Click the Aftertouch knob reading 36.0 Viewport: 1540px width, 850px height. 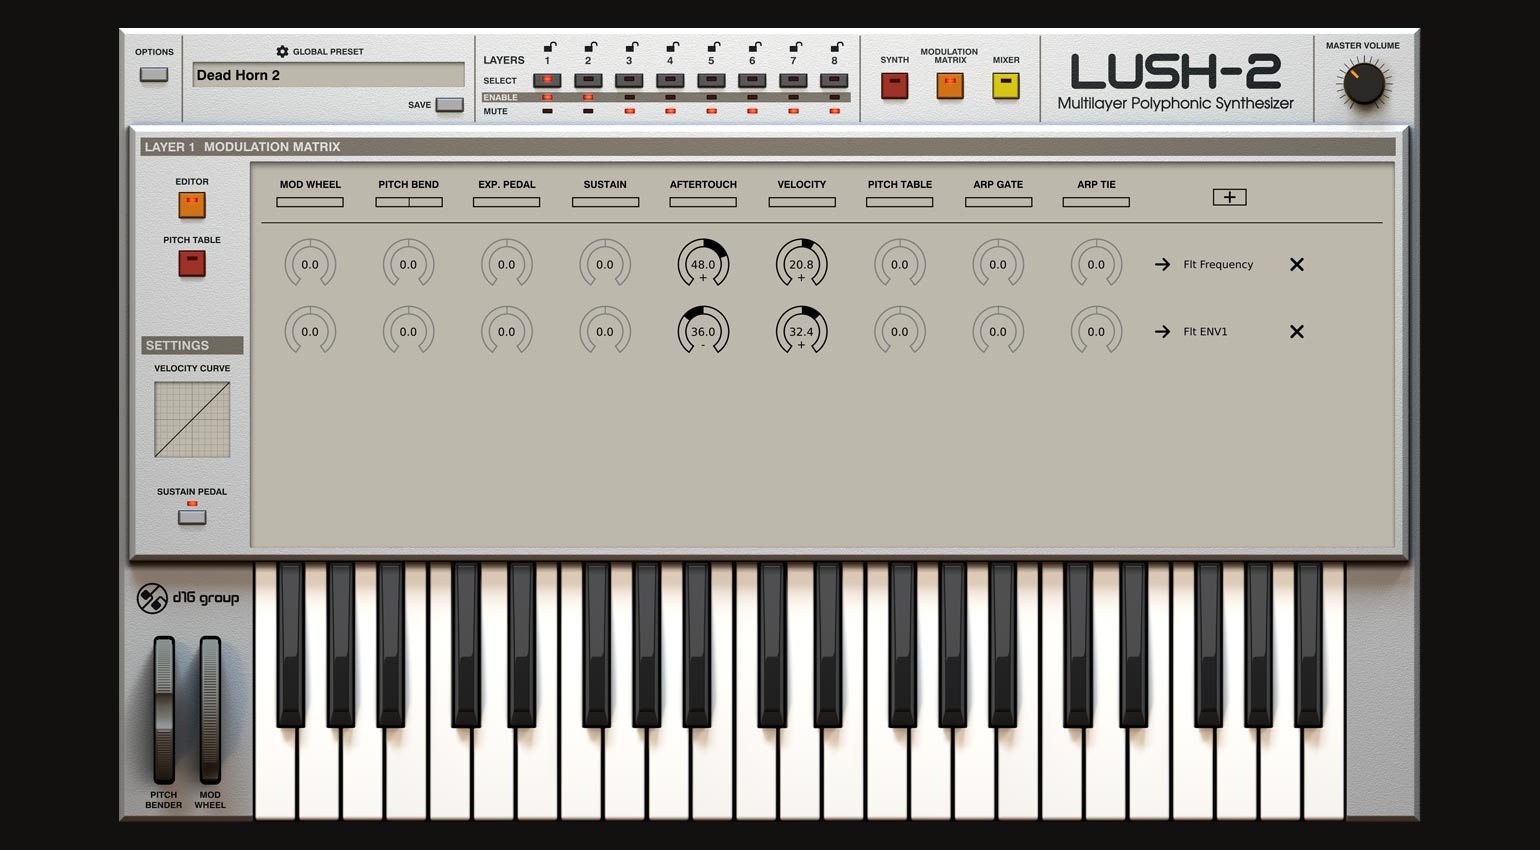tap(703, 331)
